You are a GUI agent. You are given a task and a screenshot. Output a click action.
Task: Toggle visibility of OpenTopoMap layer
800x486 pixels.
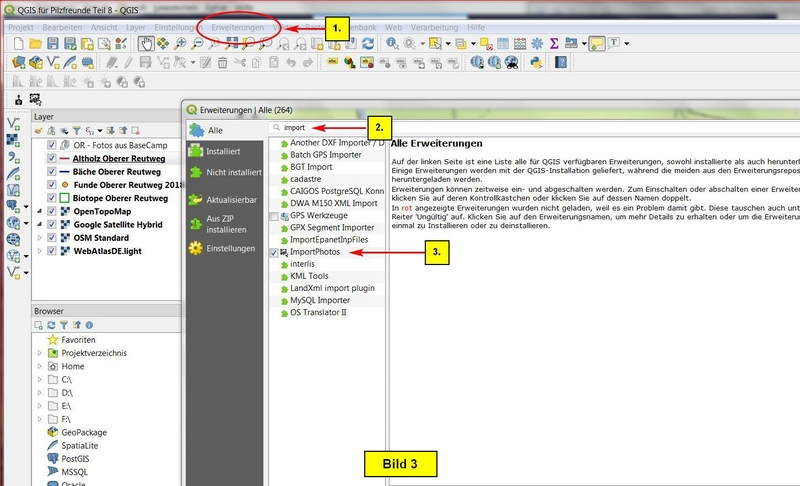(51, 212)
